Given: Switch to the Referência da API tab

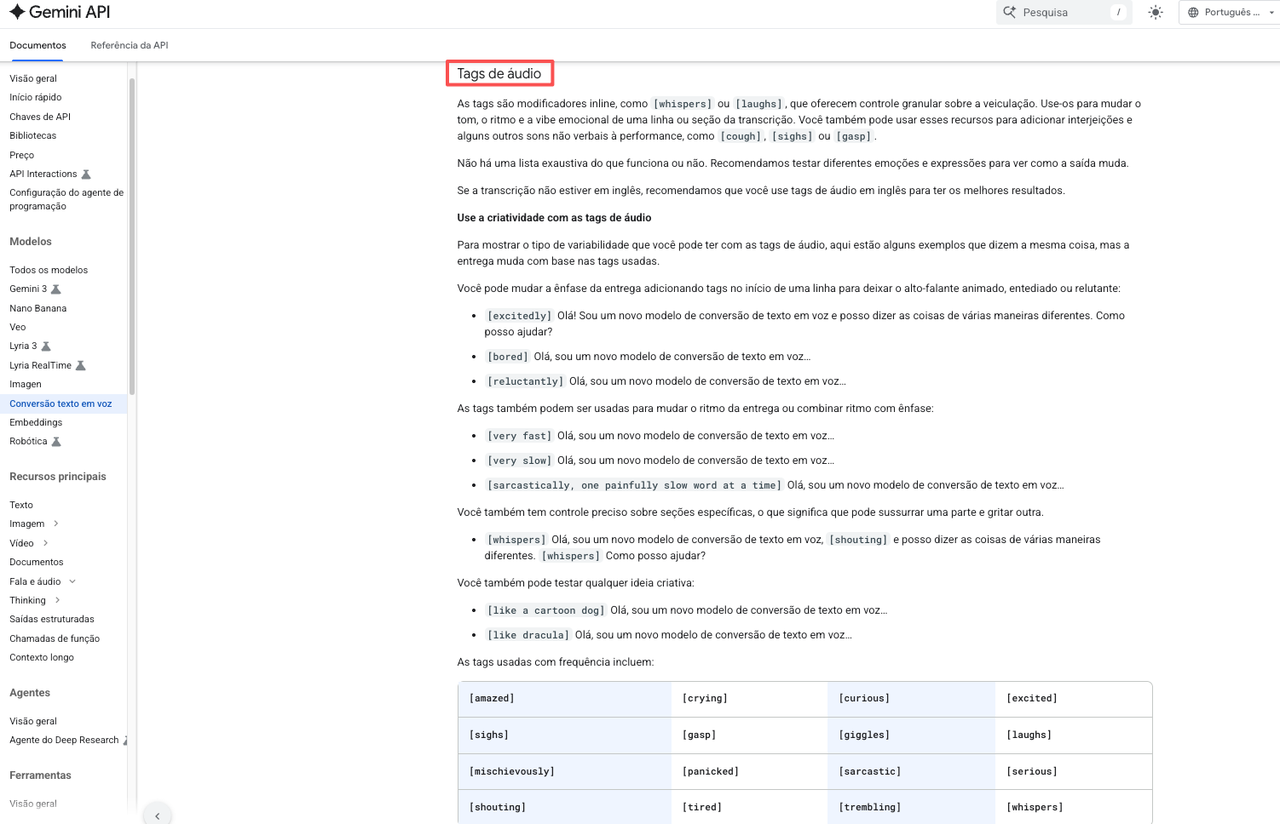Looking at the screenshot, I should (129, 45).
